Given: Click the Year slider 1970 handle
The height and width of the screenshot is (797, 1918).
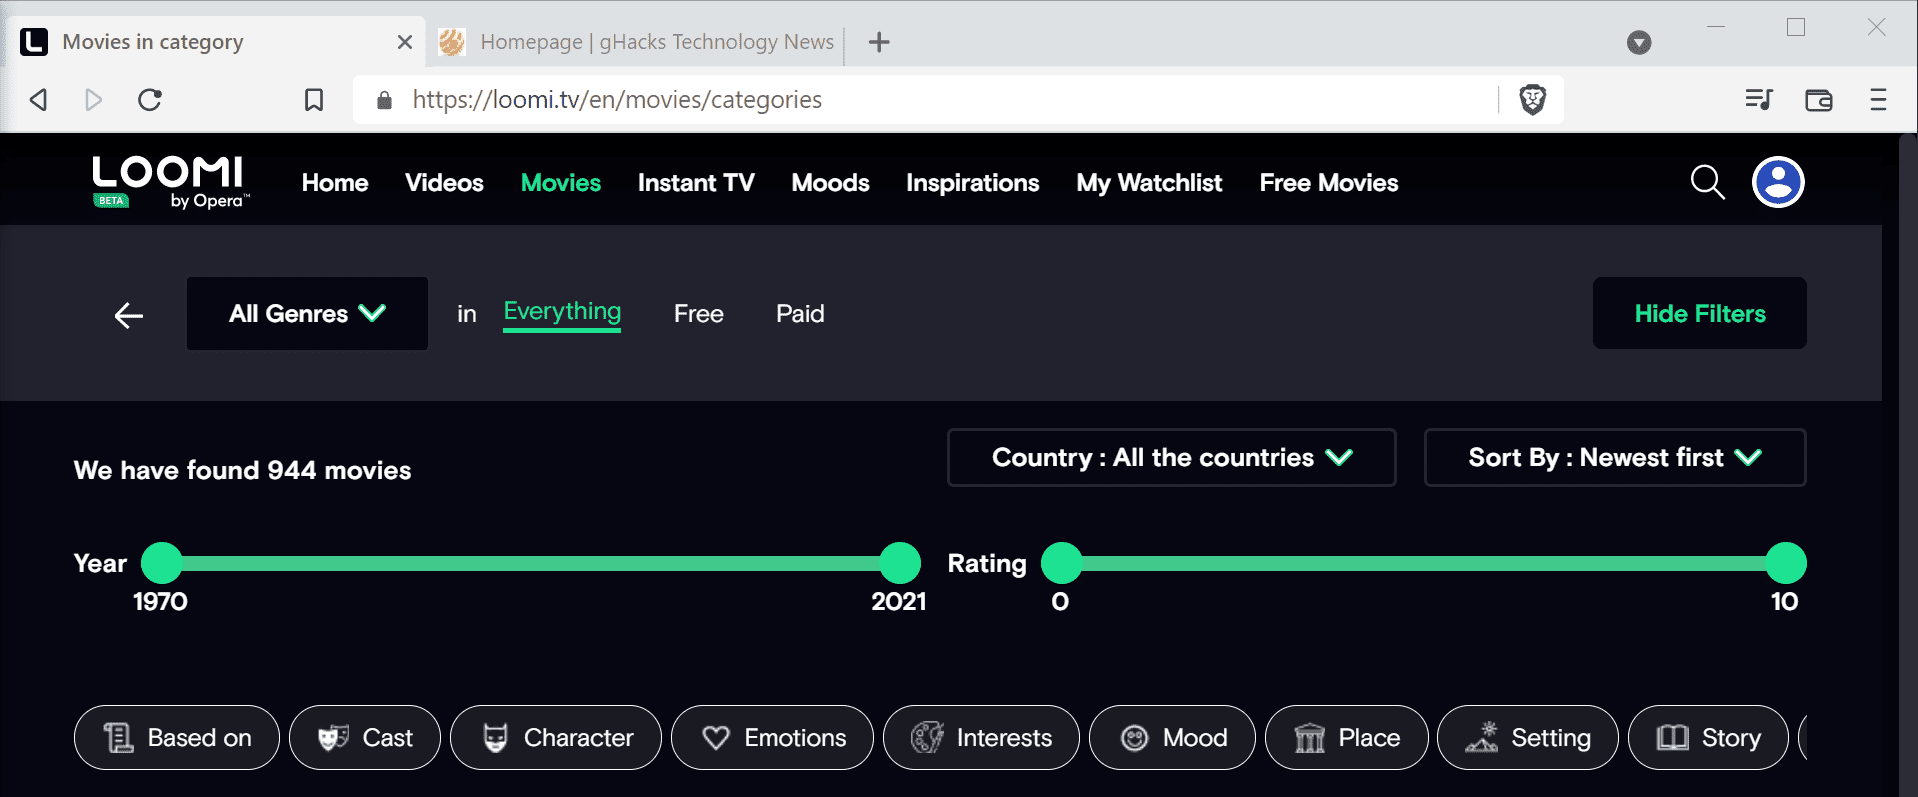Looking at the screenshot, I should coord(162,563).
